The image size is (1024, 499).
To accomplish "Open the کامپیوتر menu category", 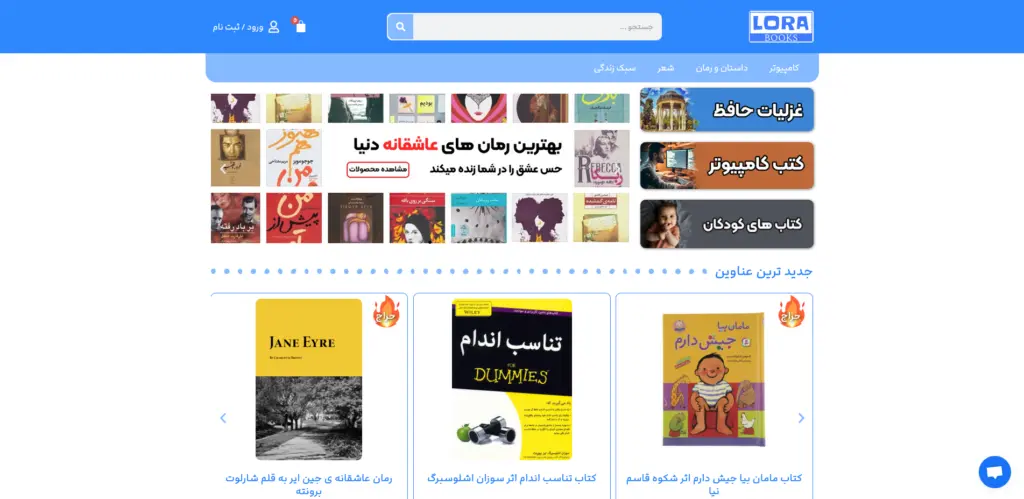I will (784, 68).
